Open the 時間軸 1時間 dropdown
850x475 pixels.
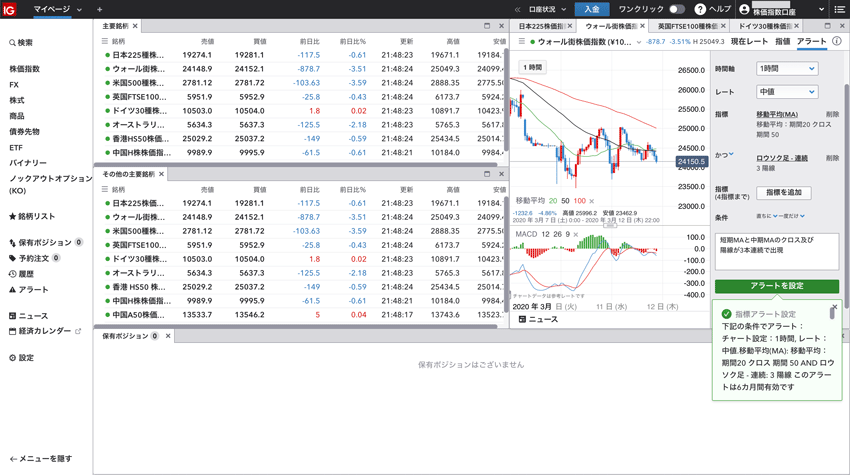coord(787,69)
